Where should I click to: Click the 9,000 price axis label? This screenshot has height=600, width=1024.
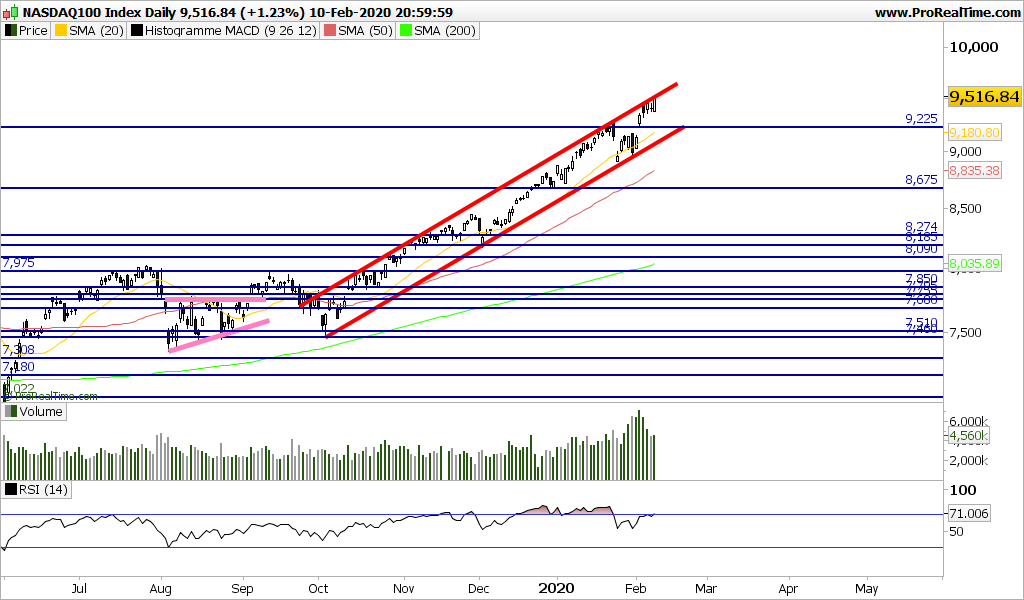click(x=965, y=151)
